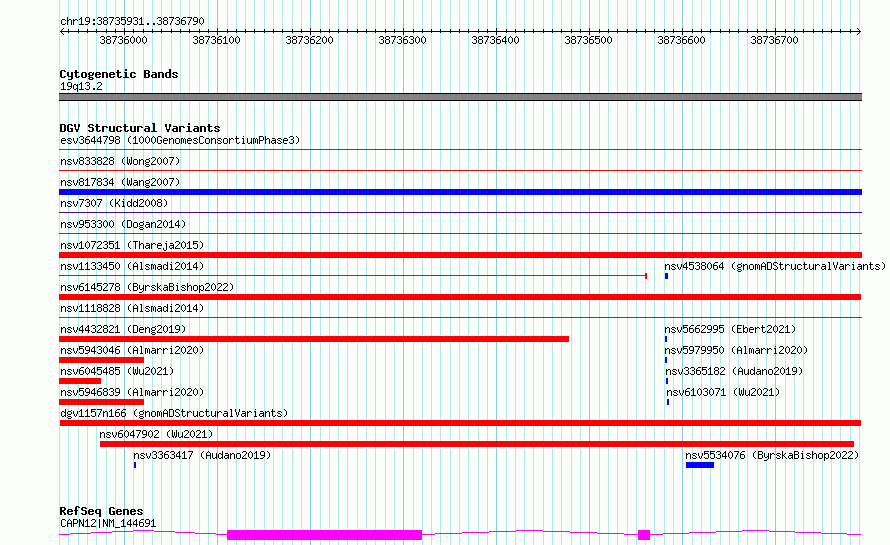This screenshot has width=890, height=545.
Task: Click the red bar under nsv4432821
Action: point(314,339)
